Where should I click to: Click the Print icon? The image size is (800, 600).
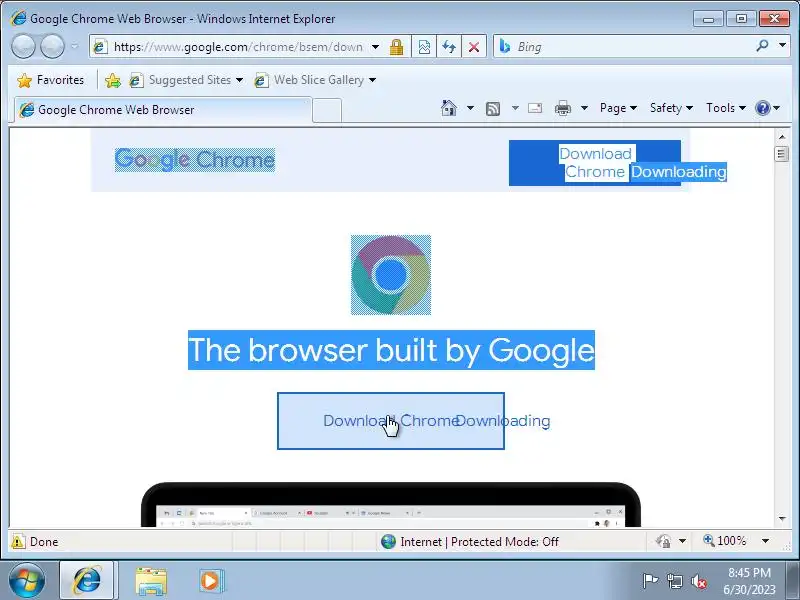pyautogui.click(x=563, y=108)
